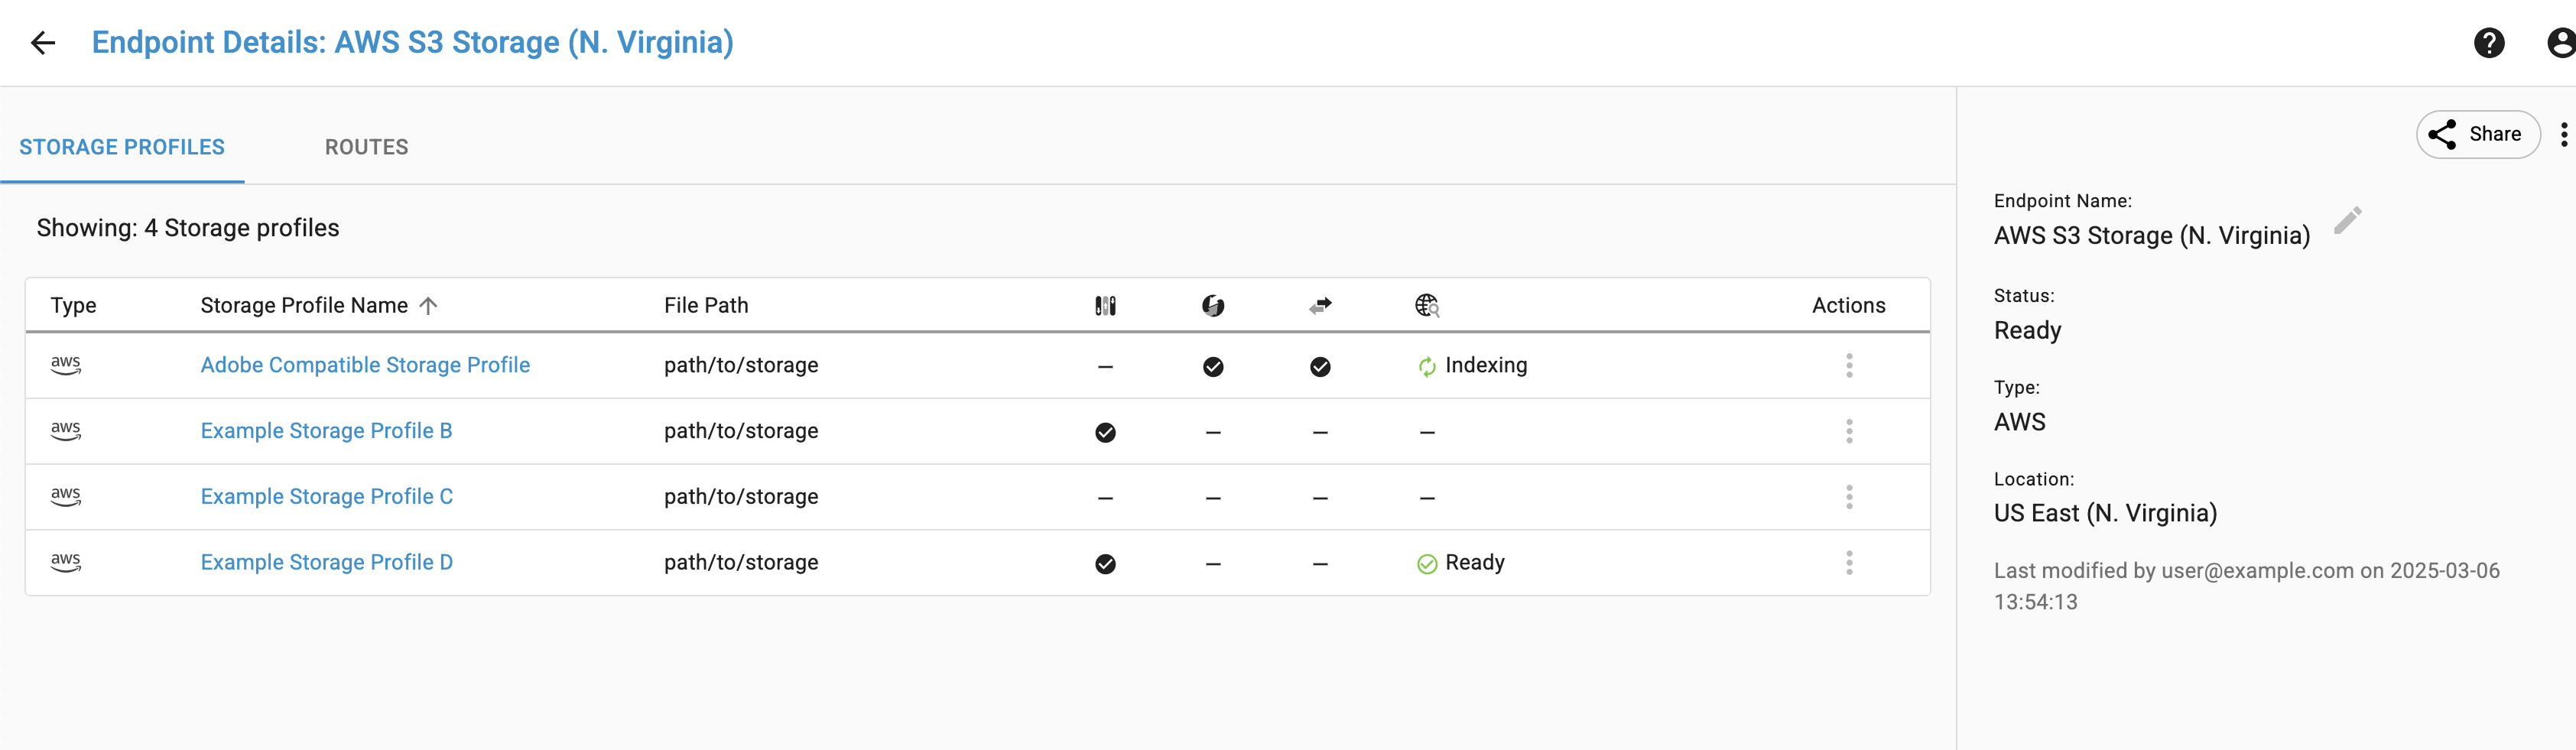Click the upload/download capability column icon
The height and width of the screenshot is (750, 2576).
point(1105,305)
